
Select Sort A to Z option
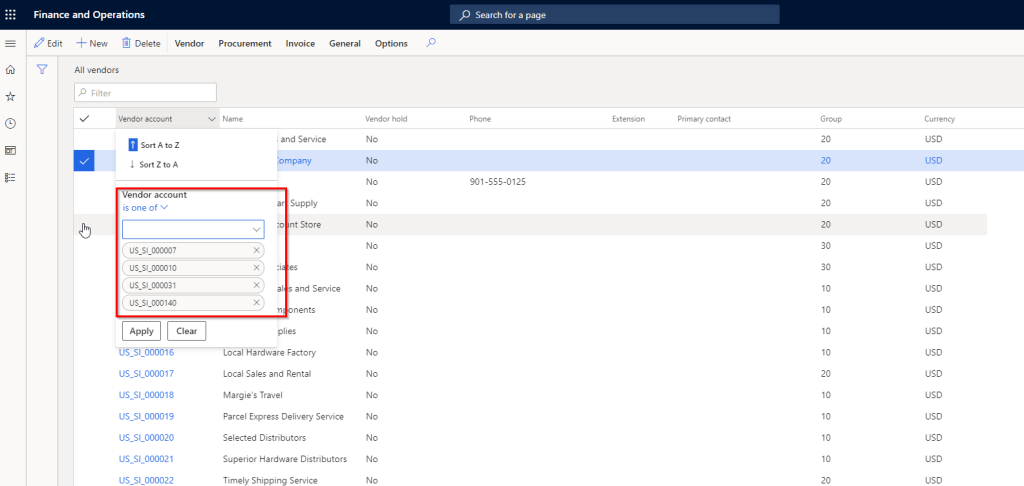pos(159,145)
